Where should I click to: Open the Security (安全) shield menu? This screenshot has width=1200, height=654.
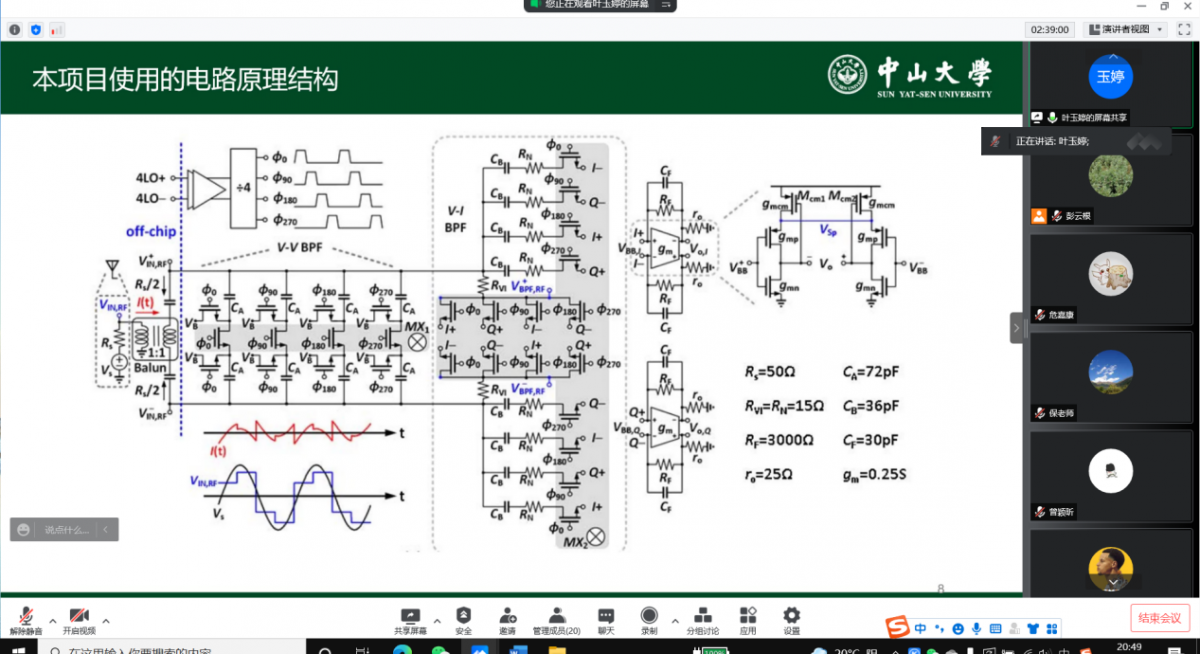pyautogui.click(x=463, y=620)
